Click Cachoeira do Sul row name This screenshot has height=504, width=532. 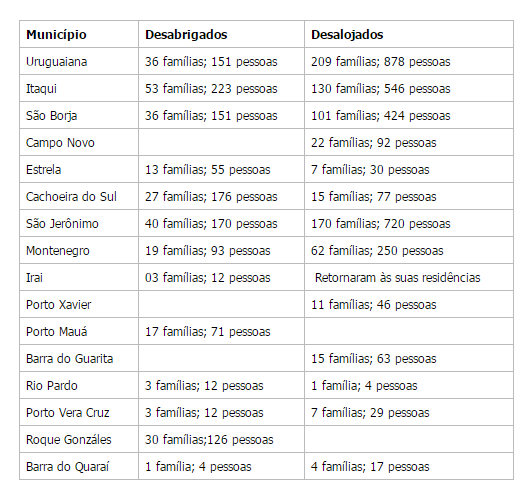click(71, 197)
